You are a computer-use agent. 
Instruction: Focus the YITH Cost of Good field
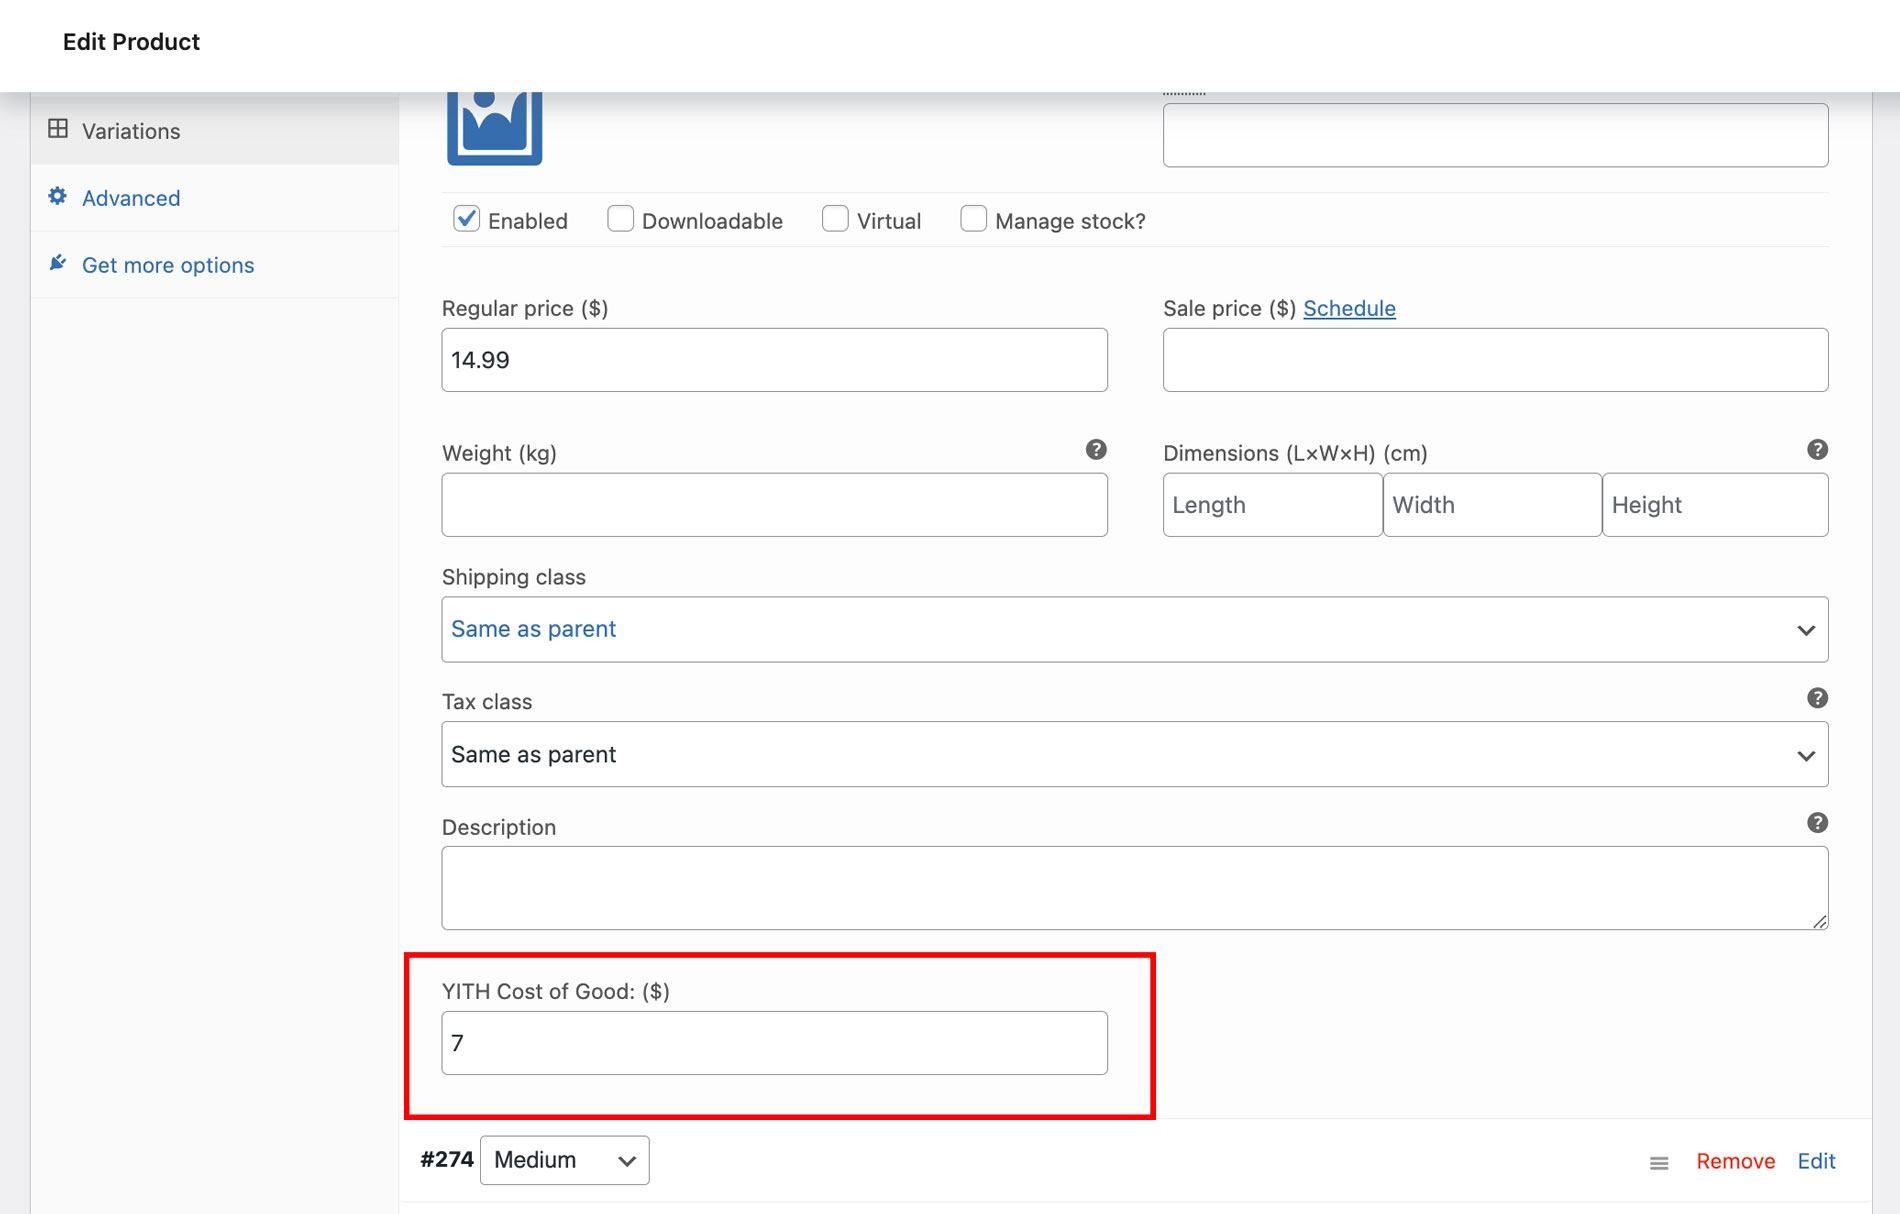coord(775,1043)
